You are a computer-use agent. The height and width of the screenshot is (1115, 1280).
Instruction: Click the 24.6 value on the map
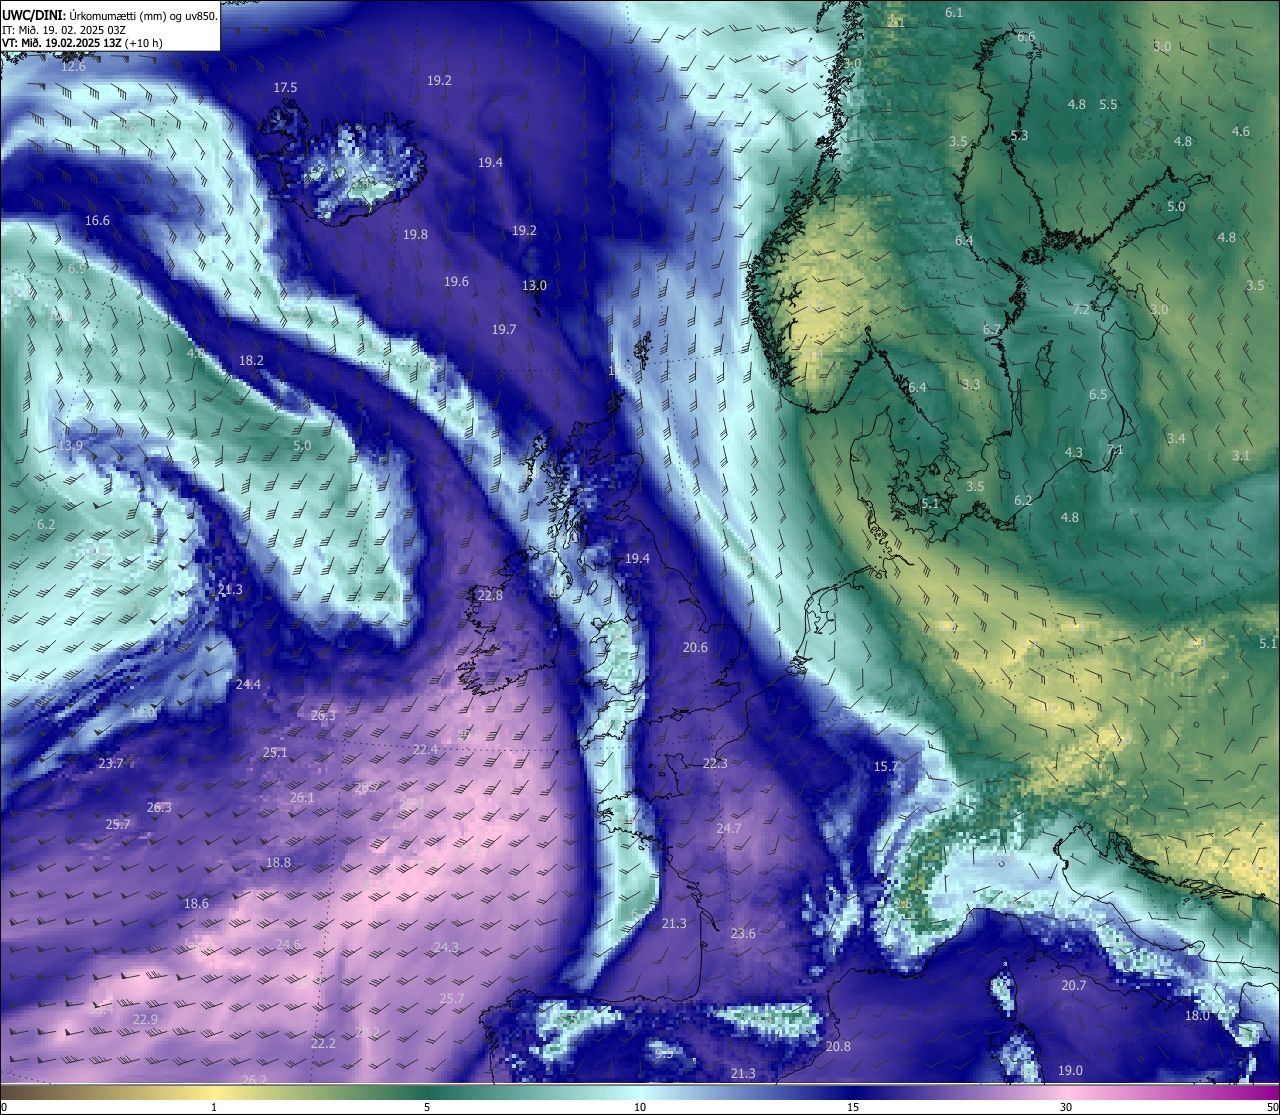coord(288,945)
